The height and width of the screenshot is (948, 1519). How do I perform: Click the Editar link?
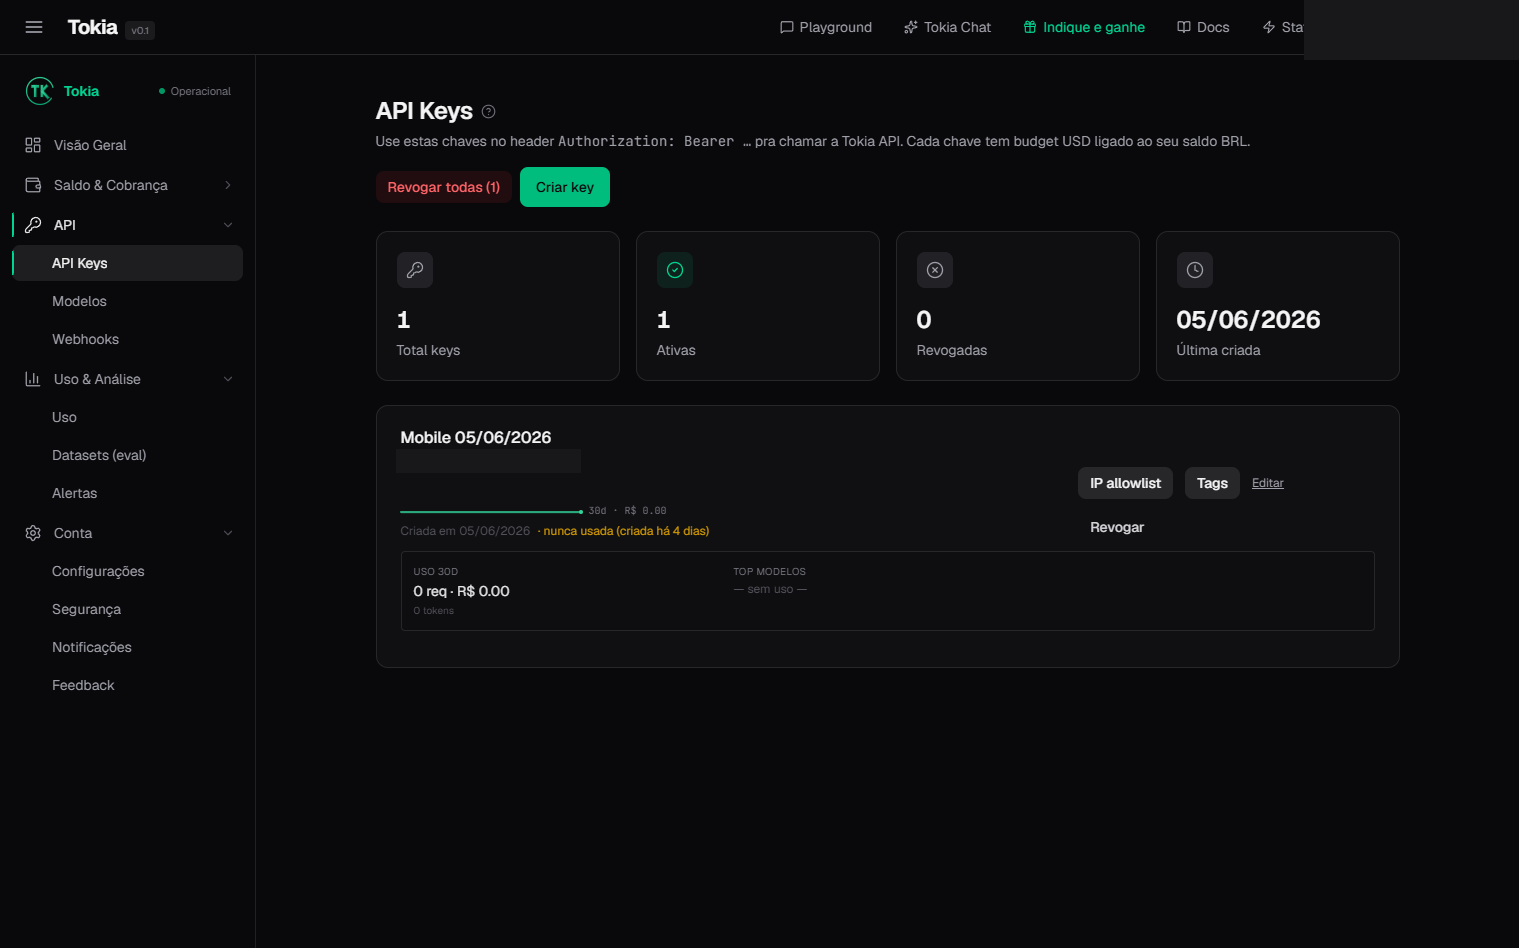point(1268,483)
